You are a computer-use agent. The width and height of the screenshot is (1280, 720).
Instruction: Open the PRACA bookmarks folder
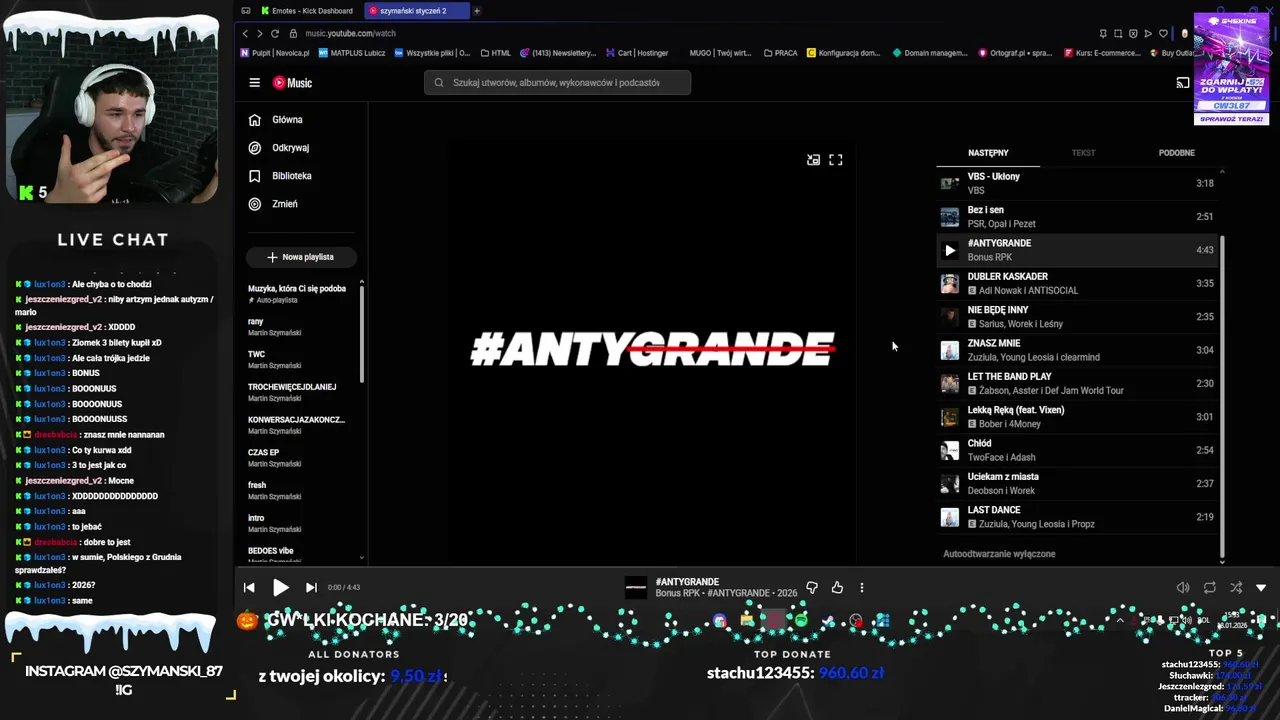point(780,53)
